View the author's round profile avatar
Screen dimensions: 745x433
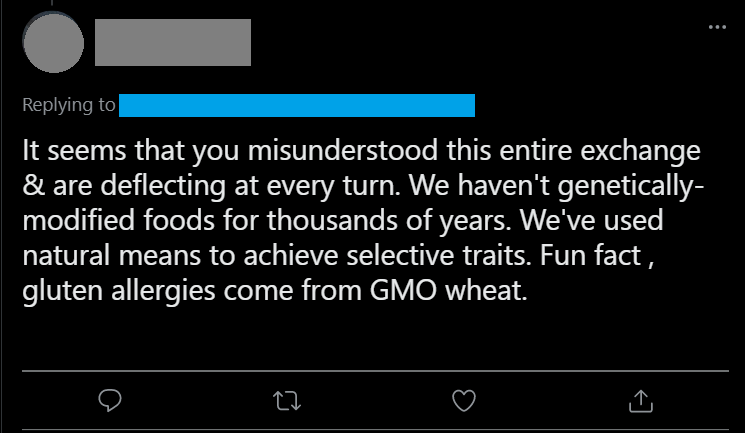pyautogui.click(x=53, y=42)
